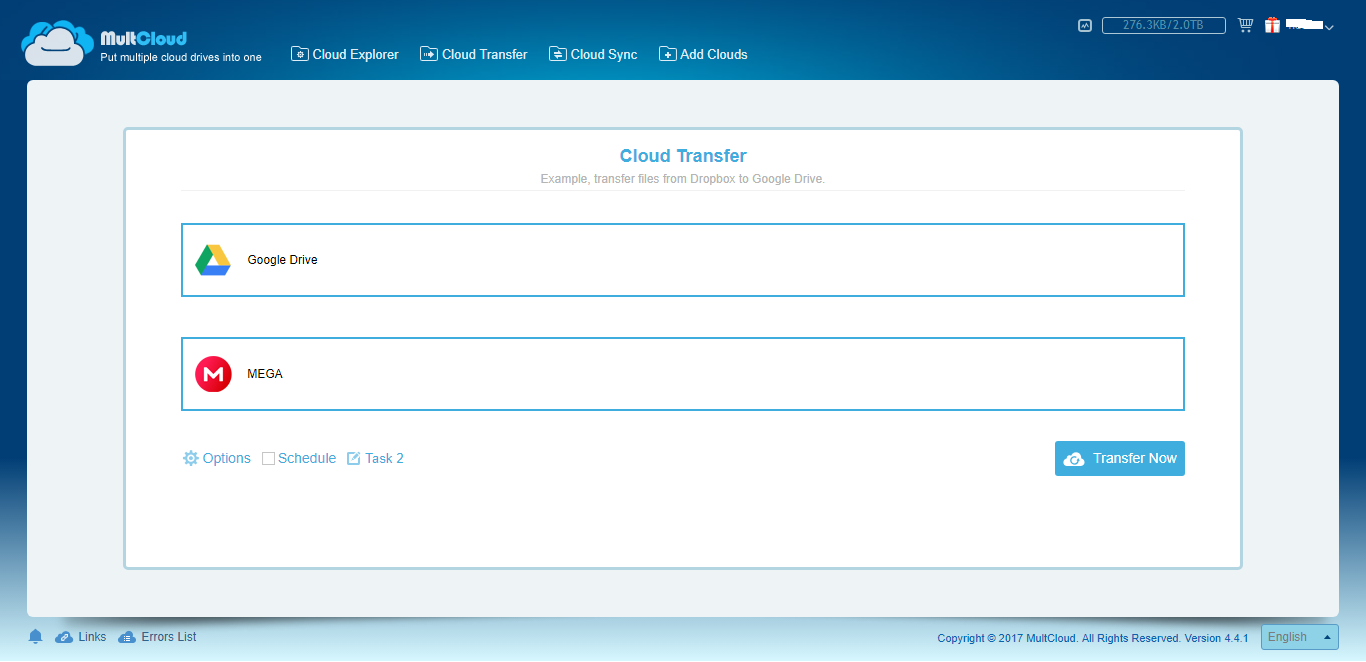1366x662 pixels.
Task: Click the Transfer Now button
Action: [x=1120, y=458]
